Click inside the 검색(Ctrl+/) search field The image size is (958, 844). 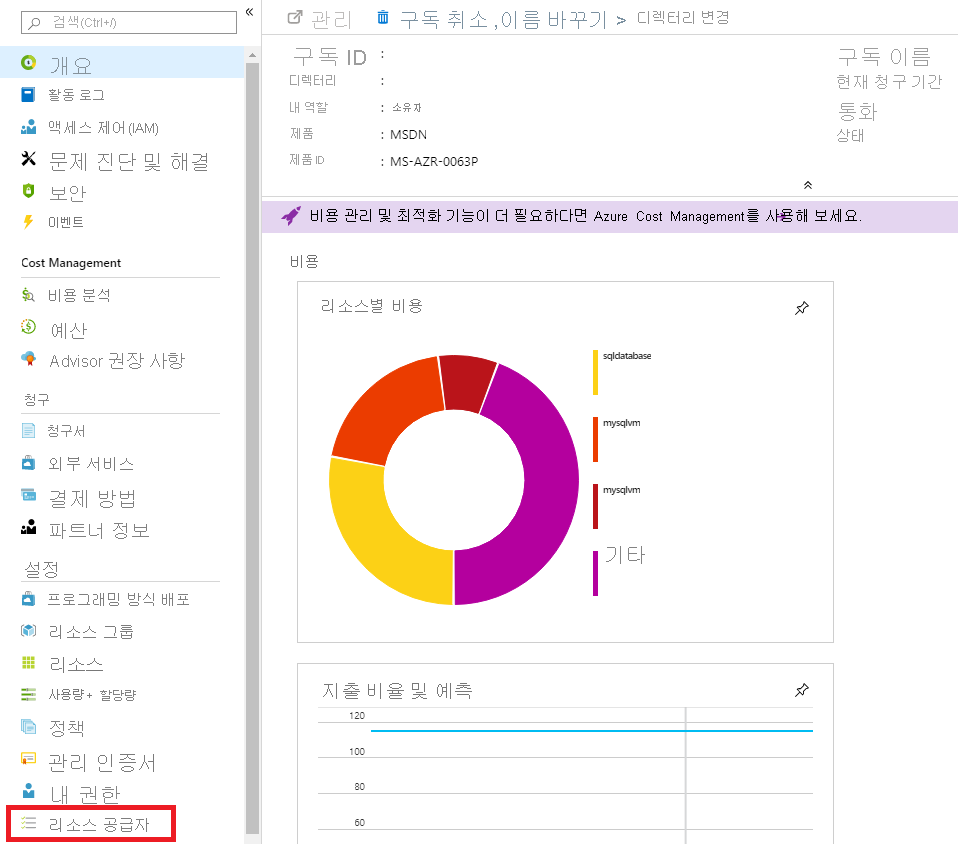coord(130,21)
